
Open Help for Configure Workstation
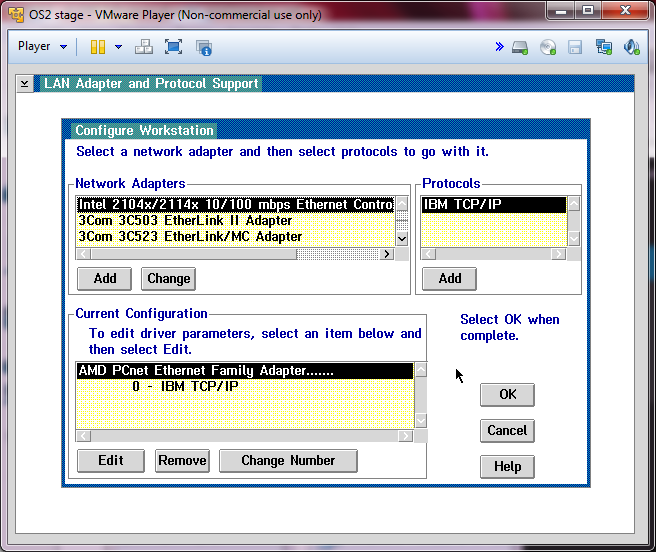507,467
